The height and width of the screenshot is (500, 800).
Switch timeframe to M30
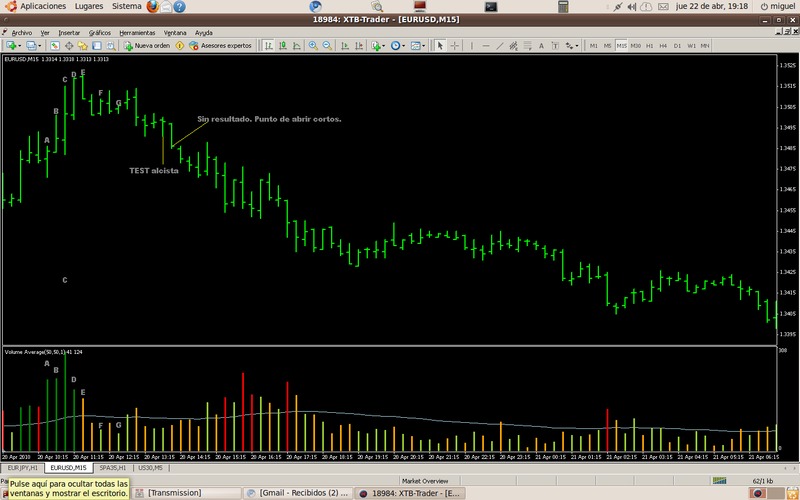click(x=635, y=46)
